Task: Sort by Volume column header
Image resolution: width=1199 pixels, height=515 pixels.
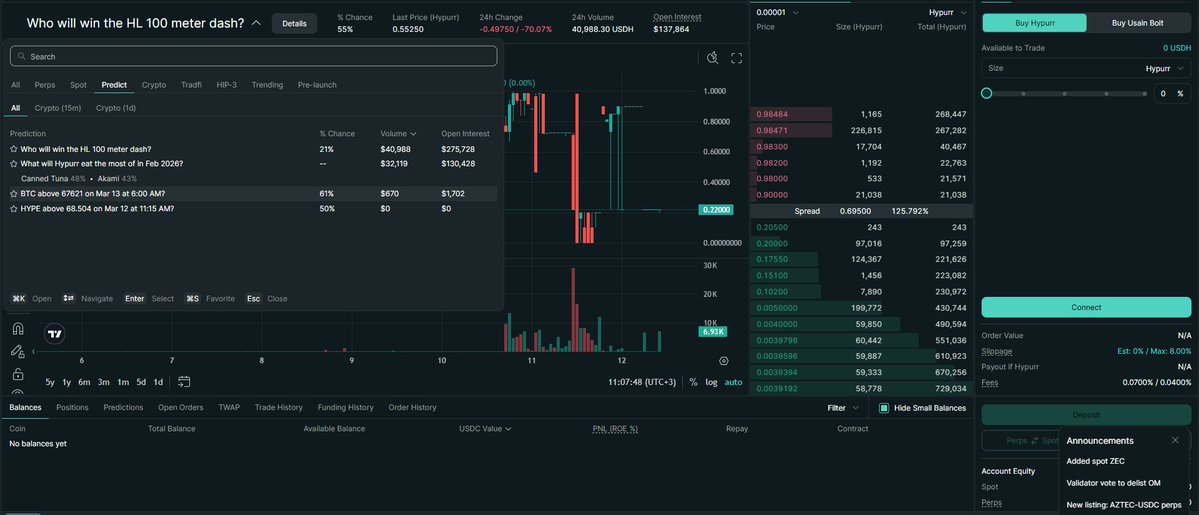Action: pos(398,133)
